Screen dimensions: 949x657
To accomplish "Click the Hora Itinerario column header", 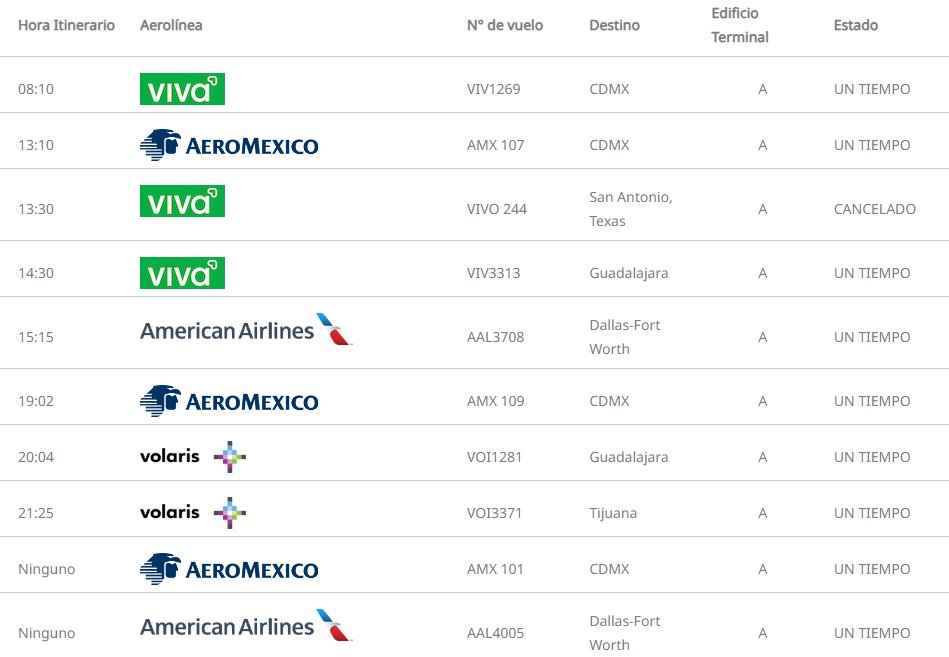I will [66, 25].
